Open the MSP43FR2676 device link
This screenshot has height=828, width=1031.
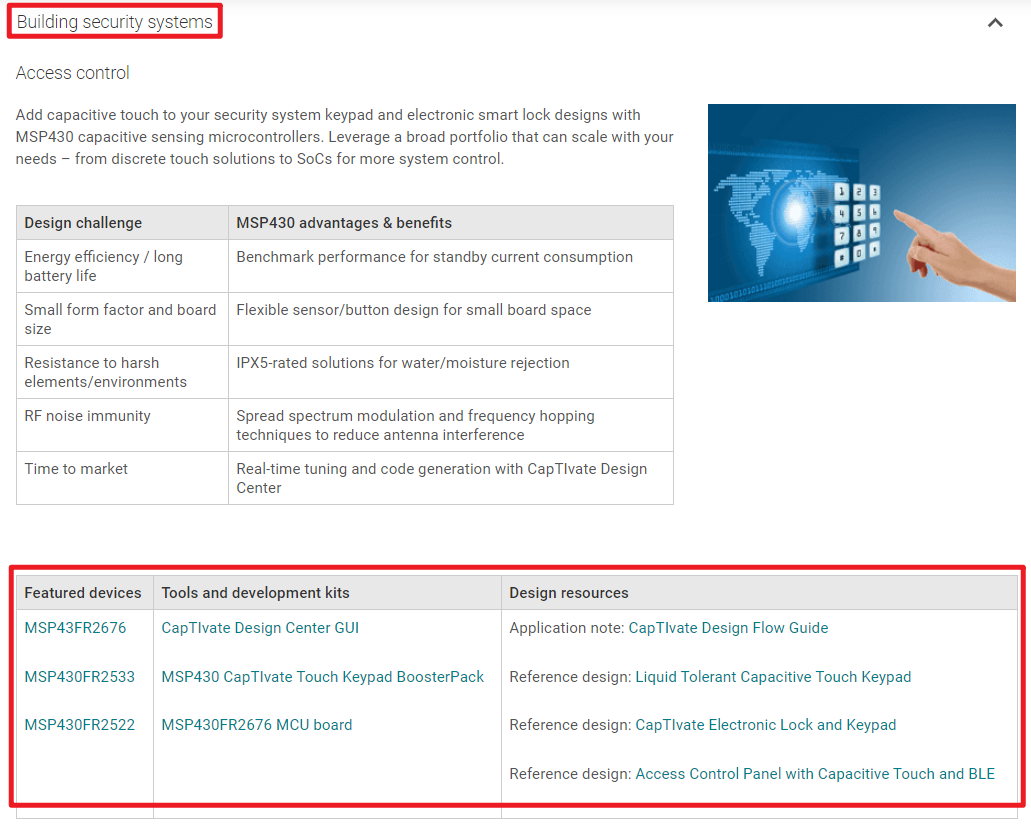pyautogui.click(x=75, y=628)
